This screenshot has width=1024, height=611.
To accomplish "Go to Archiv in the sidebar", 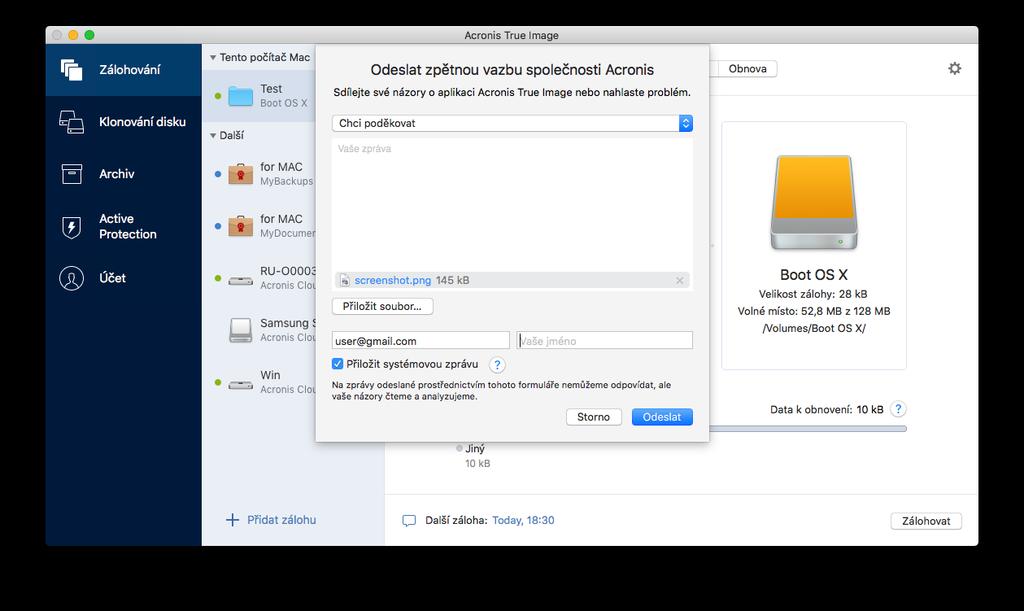I will tap(123, 174).
